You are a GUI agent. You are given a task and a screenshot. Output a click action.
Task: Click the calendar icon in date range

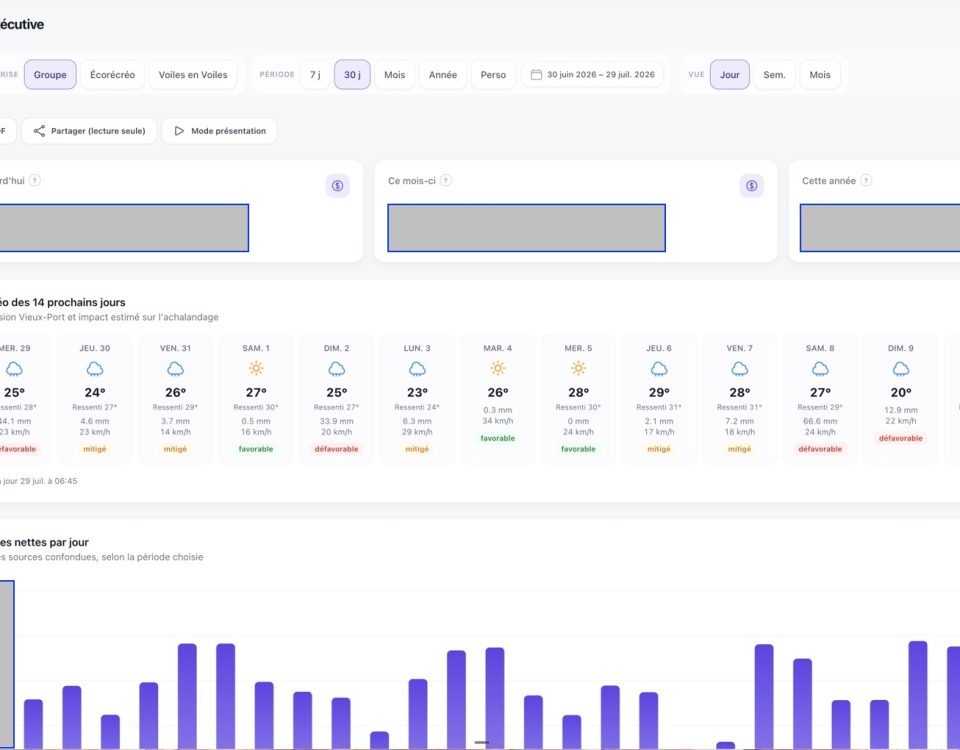pos(536,75)
